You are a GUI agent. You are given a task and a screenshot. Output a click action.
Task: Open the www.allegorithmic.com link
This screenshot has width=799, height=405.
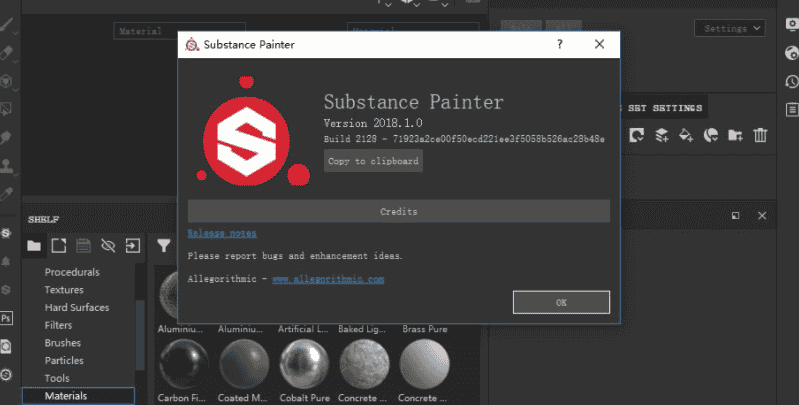click(328, 279)
